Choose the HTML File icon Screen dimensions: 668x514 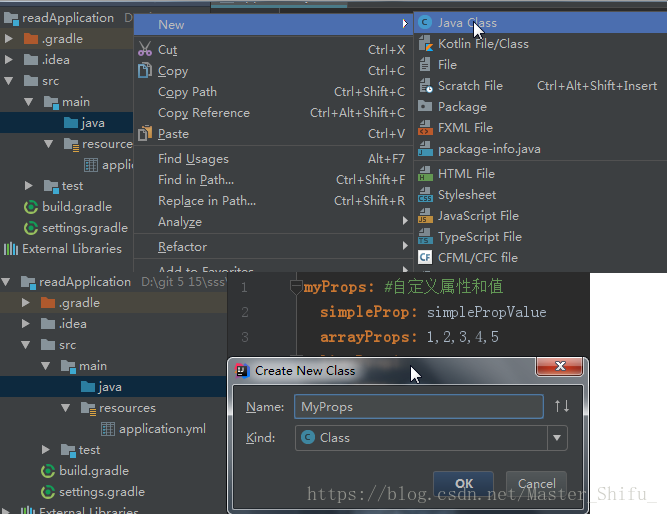tap(425, 174)
